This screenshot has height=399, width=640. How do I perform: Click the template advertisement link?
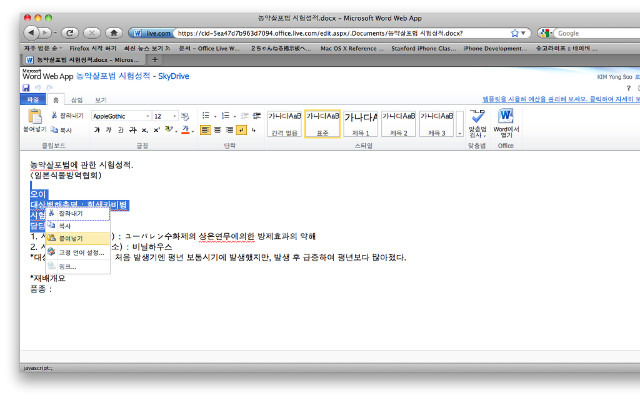pos(561,99)
